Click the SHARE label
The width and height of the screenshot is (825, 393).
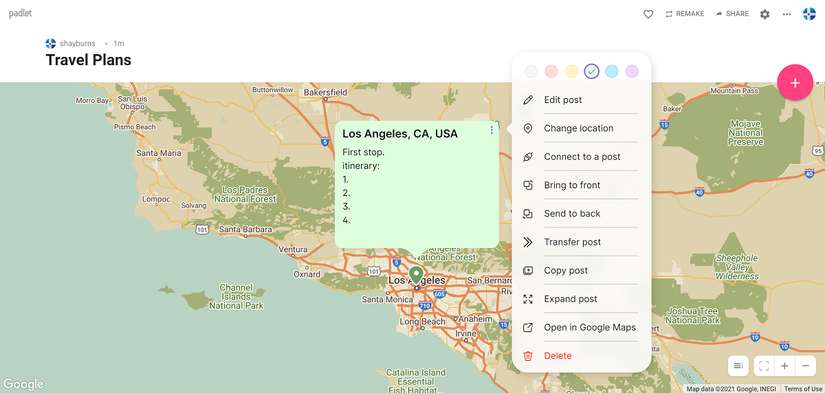[737, 14]
